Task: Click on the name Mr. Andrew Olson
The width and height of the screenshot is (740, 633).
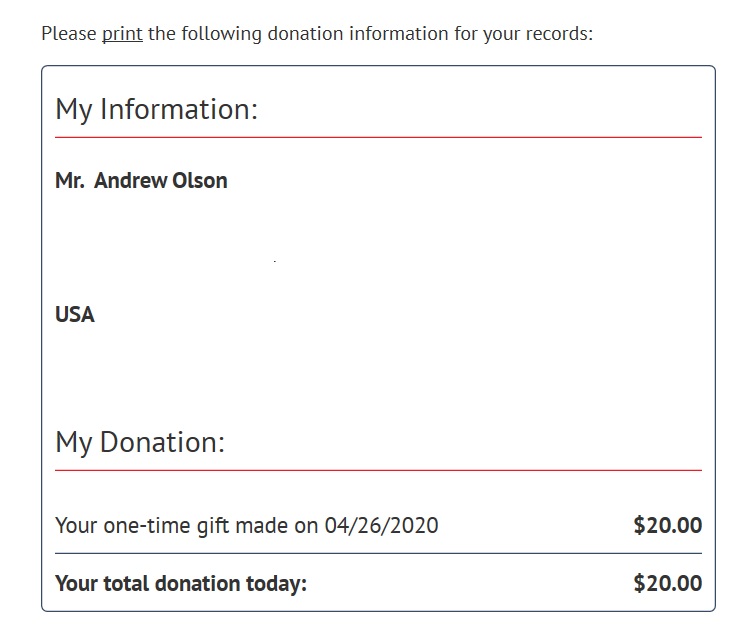Action: pos(141,180)
